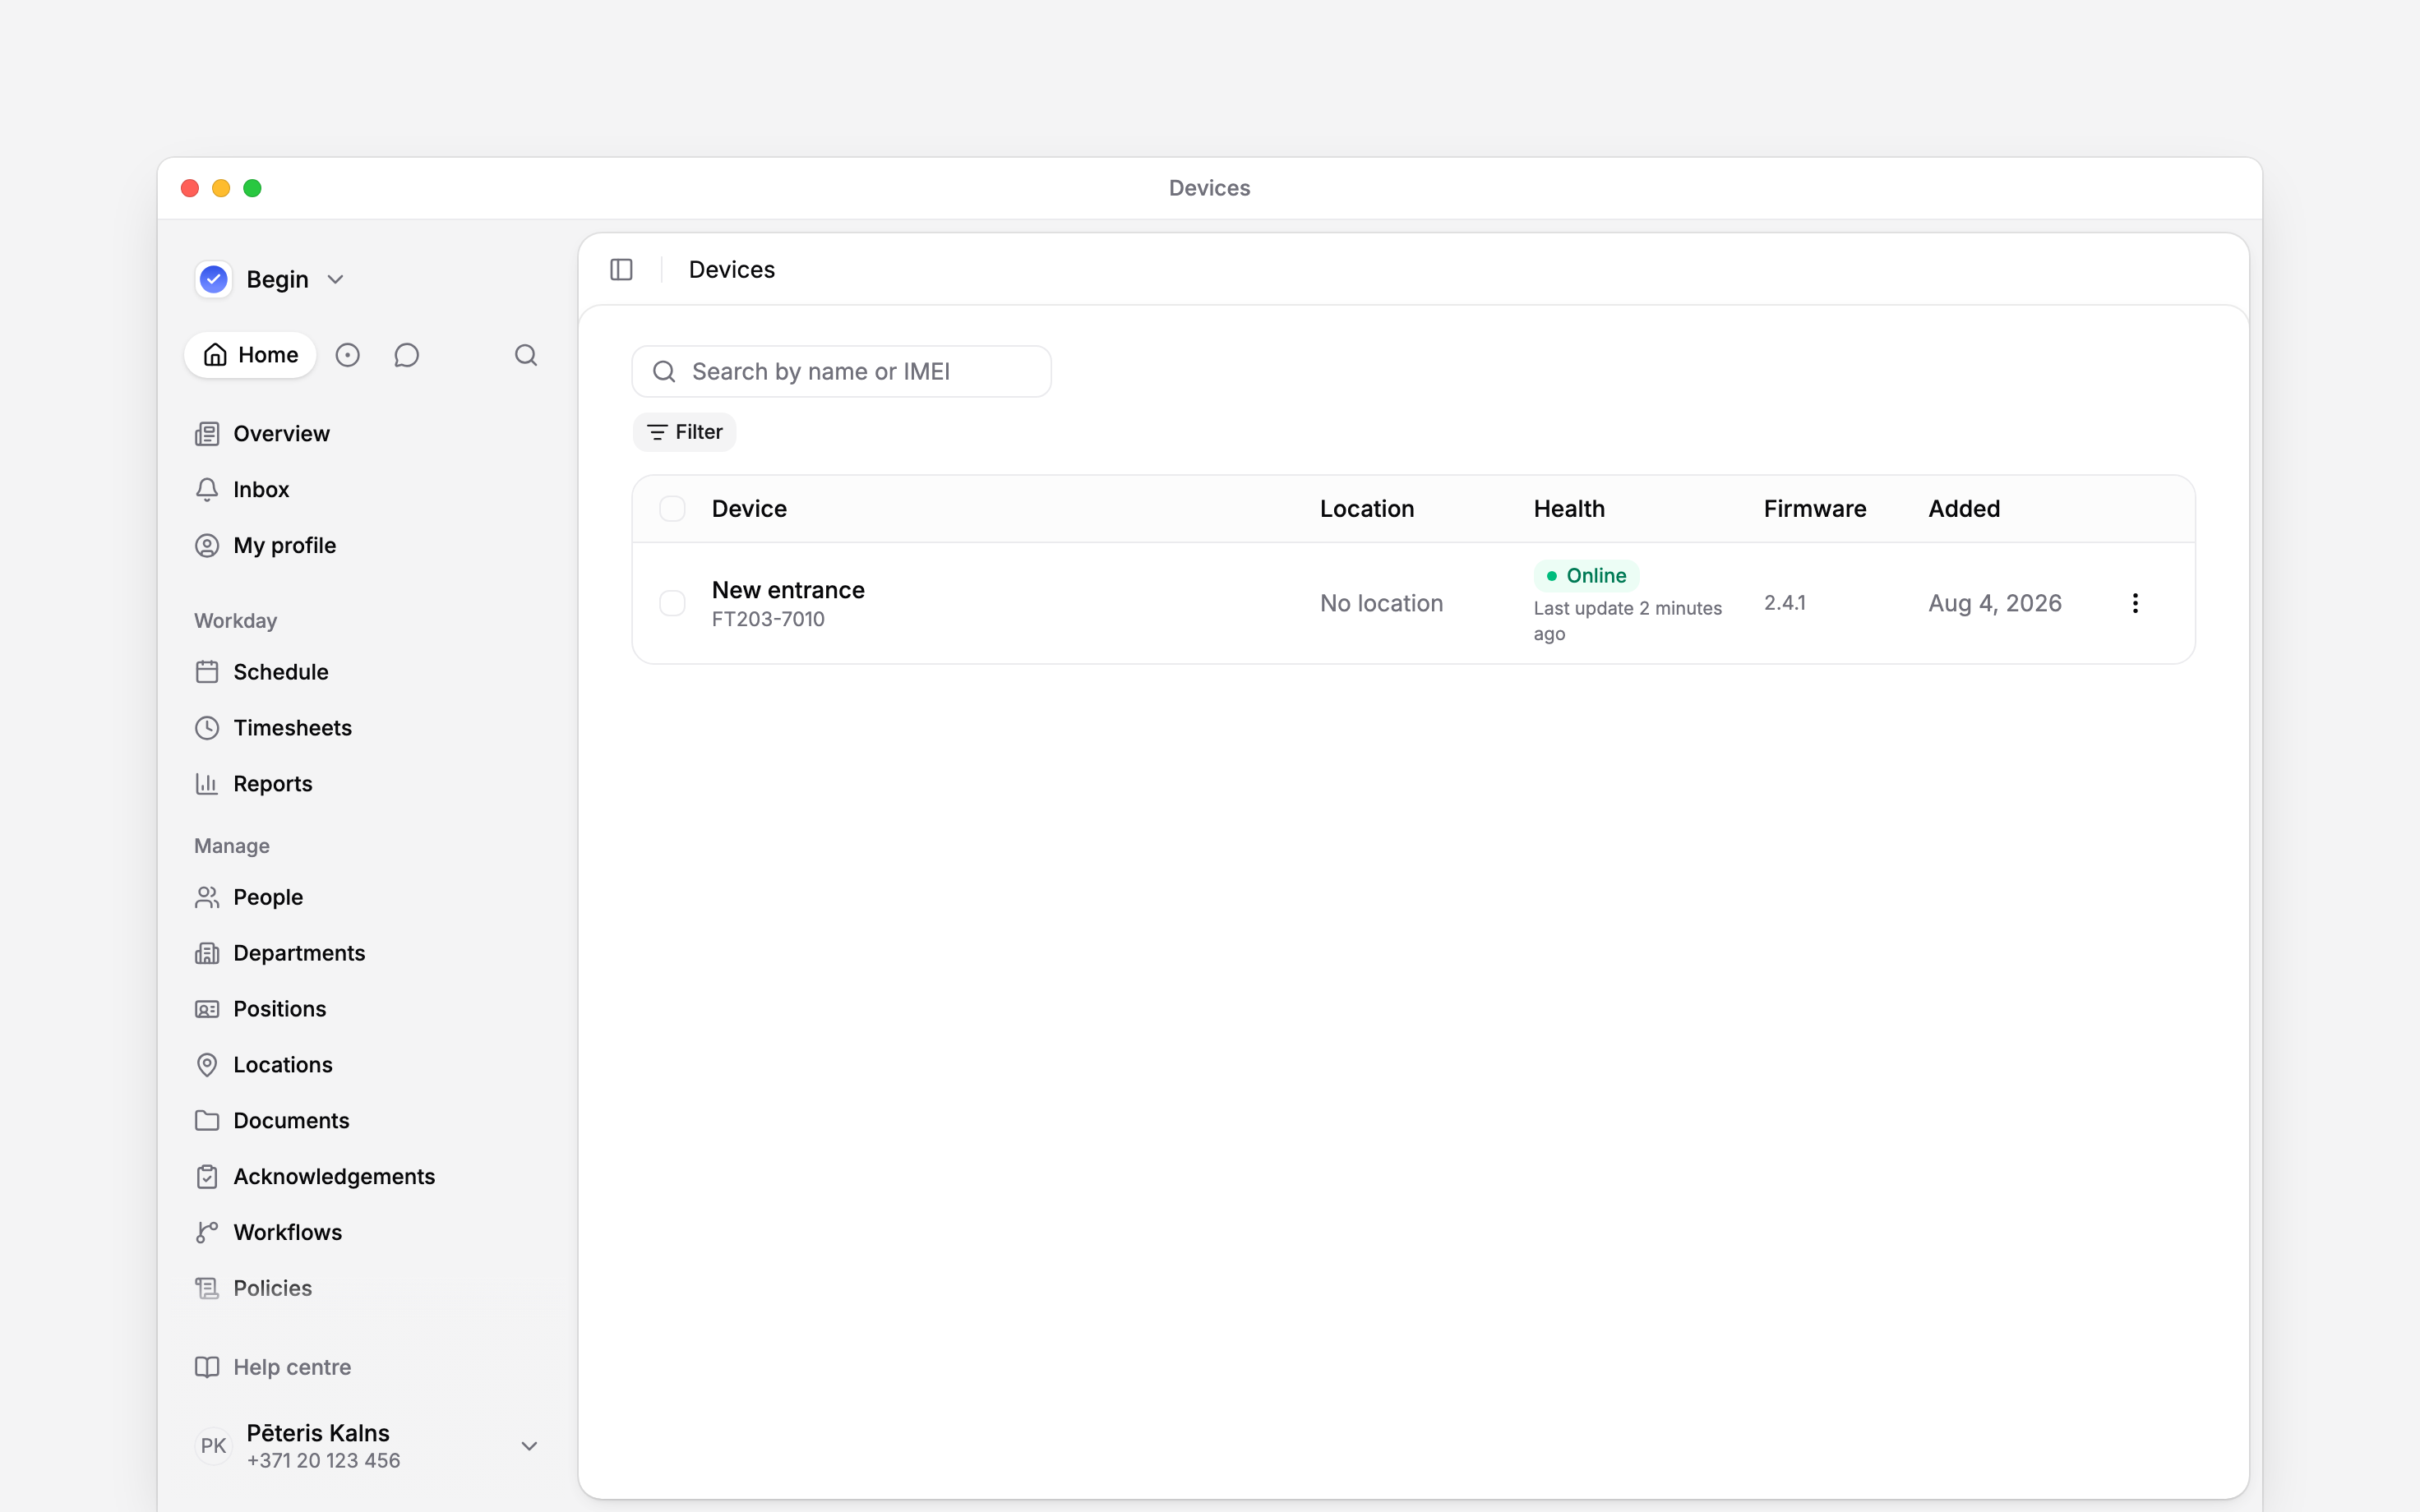Open the New entrance device link

pos(788,590)
